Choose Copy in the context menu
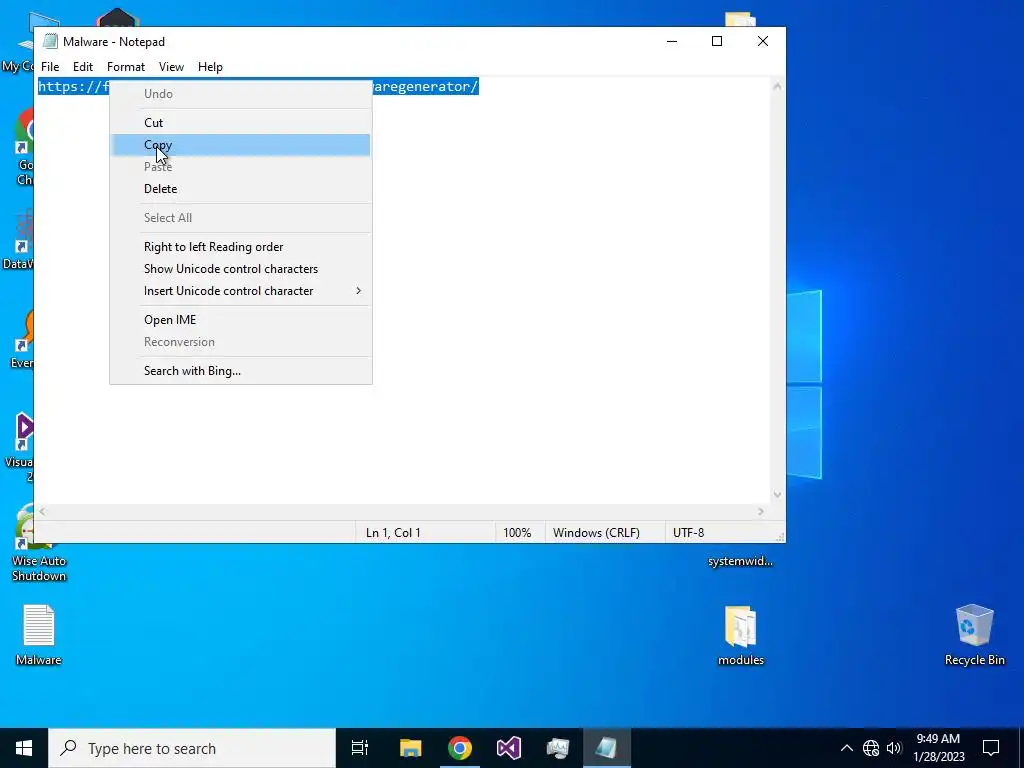 240,145
